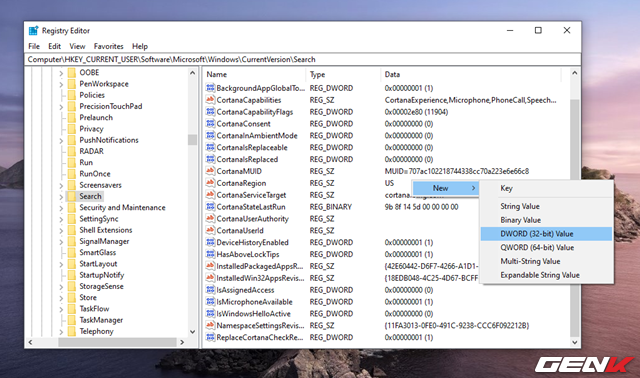Image resolution: width=640 pixels, height=378 pixels.
Task: Click the string icon of CortanaMUID
Action: tap(210, 171)
